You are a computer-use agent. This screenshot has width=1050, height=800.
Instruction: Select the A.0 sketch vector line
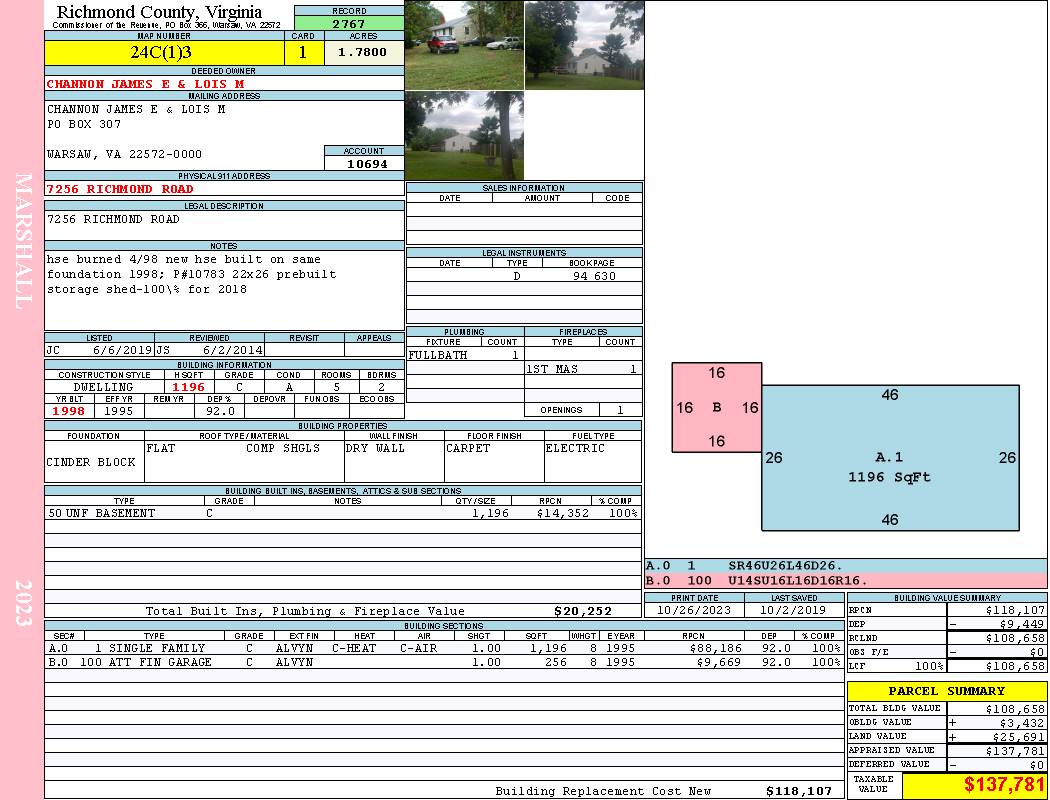tap(846, 566)
